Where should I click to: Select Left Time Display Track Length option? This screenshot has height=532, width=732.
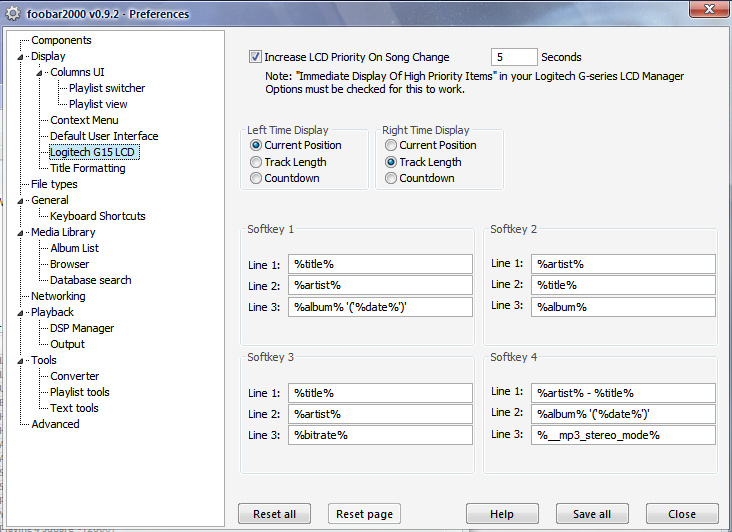[255, 162]
